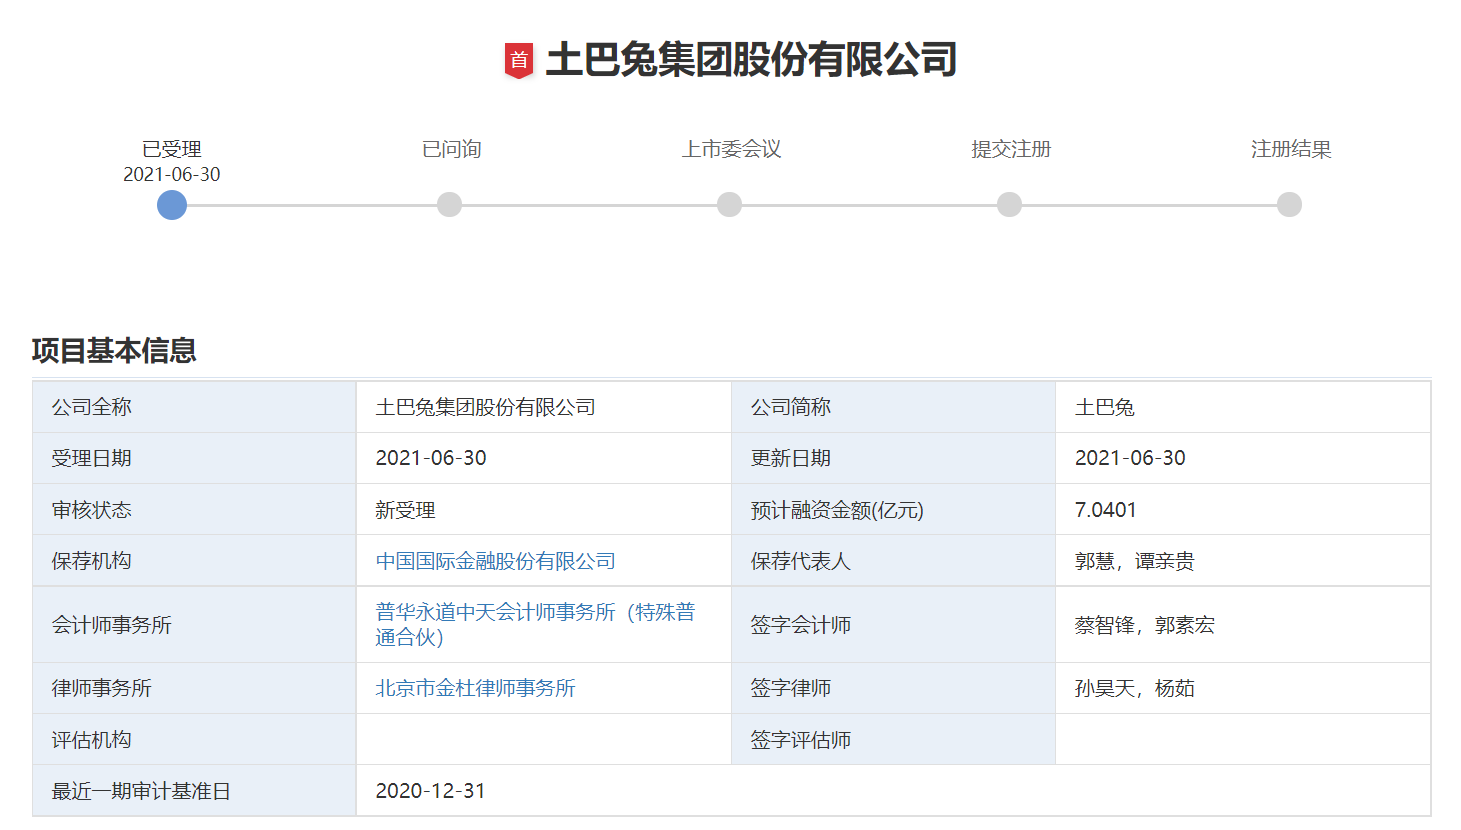The image size is (1461, 830).
Task: Click the 会计师事务所 label cell
Action: tap(194, 625)
